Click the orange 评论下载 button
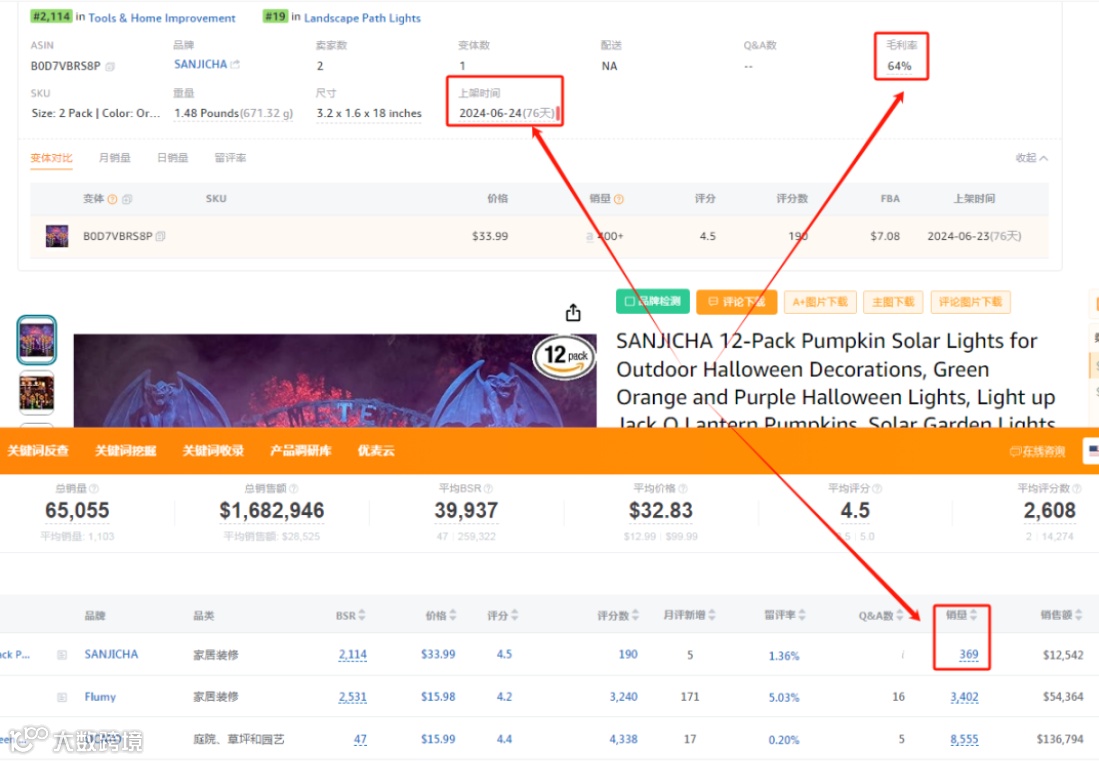 (x=736, y=302)
